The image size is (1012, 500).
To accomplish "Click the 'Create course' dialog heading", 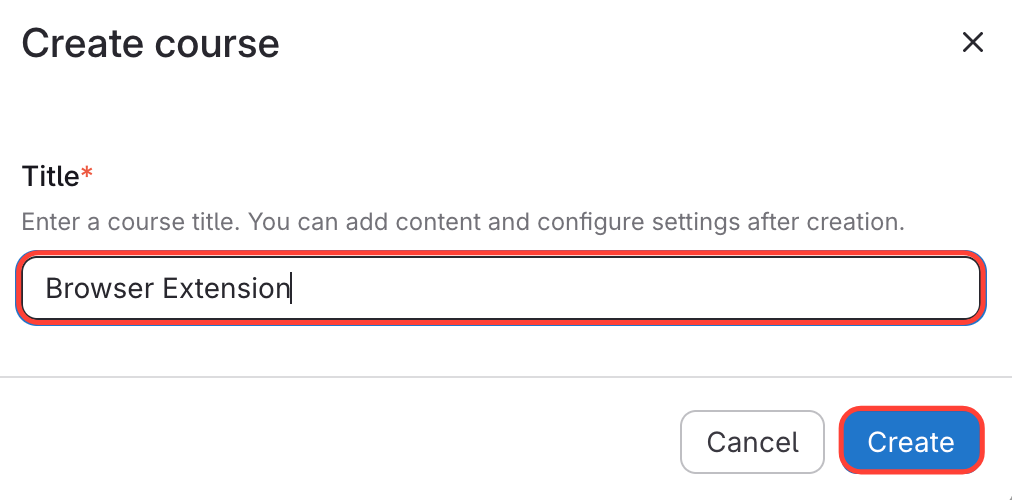I will [x=150, y=44].
